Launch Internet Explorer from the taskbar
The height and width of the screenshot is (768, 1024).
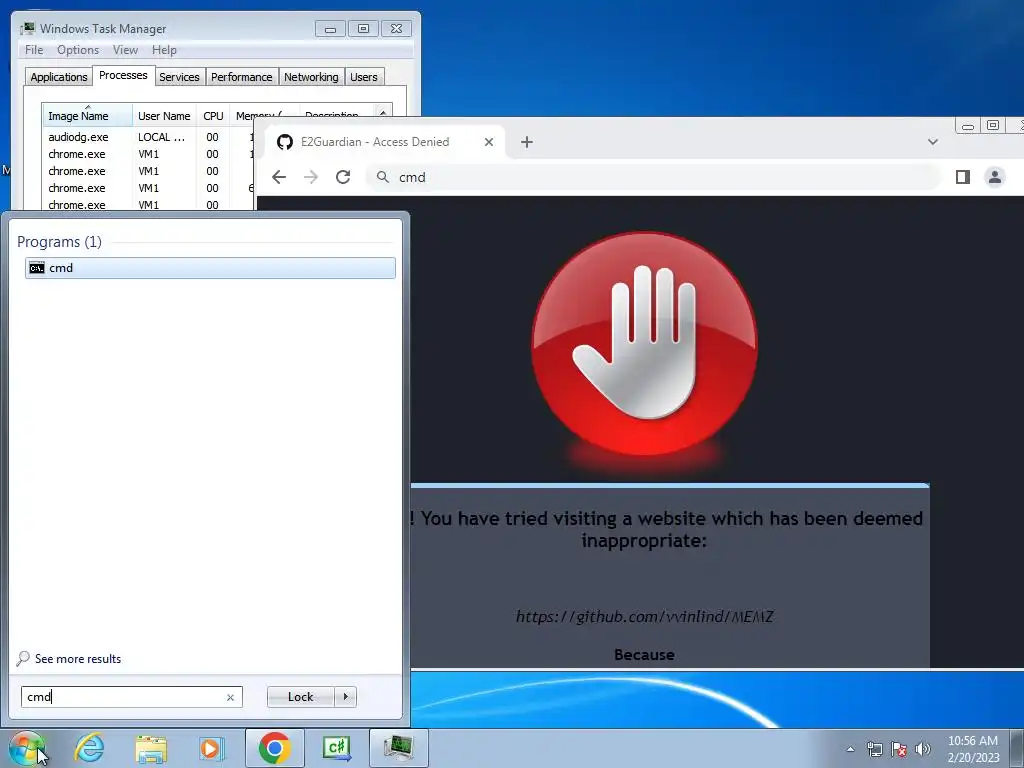[x=89, y=748]
